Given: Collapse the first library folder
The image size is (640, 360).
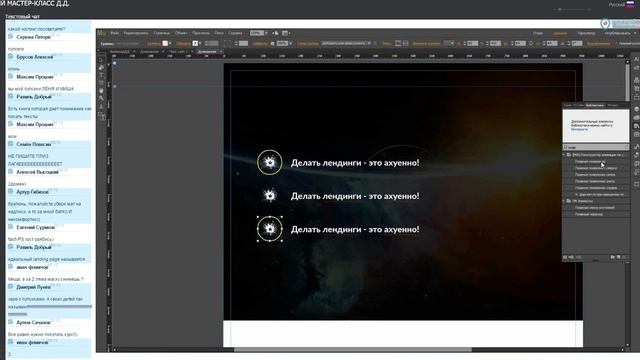Looking at the screenshot, I should (x=564, y=155).
